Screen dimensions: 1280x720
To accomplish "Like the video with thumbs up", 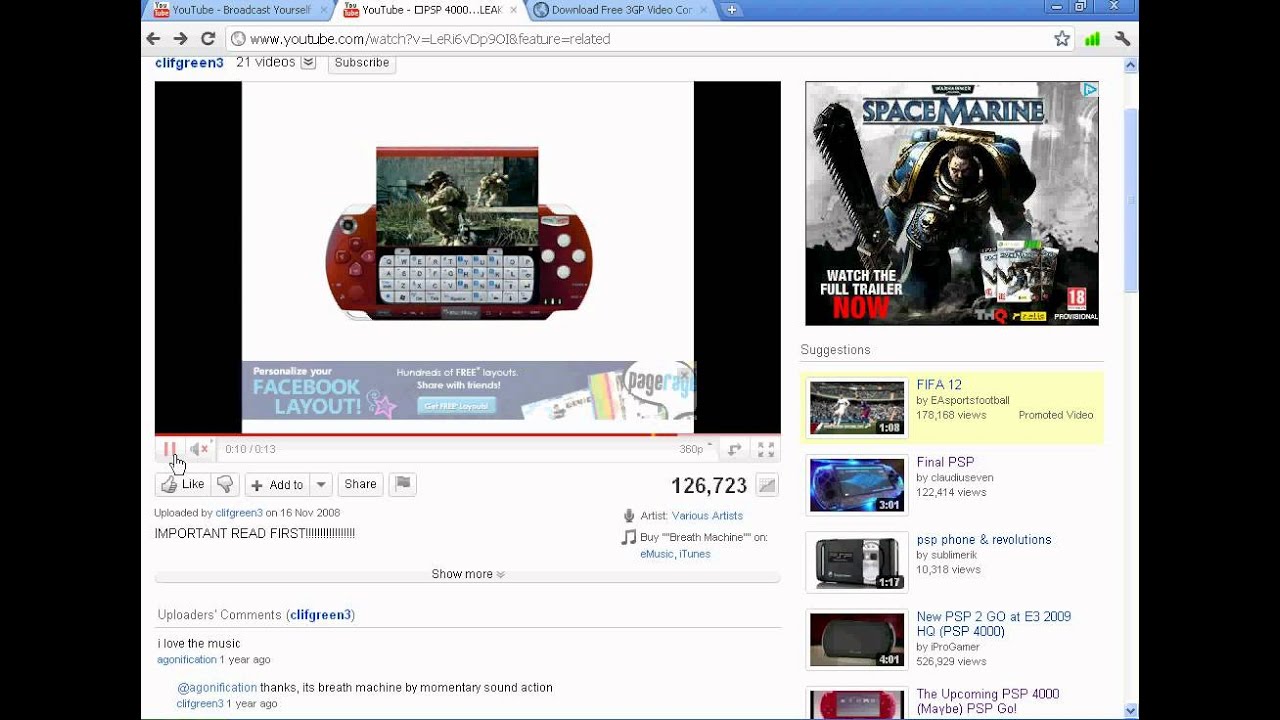I will pyautogui.click(x=183, y=485).
